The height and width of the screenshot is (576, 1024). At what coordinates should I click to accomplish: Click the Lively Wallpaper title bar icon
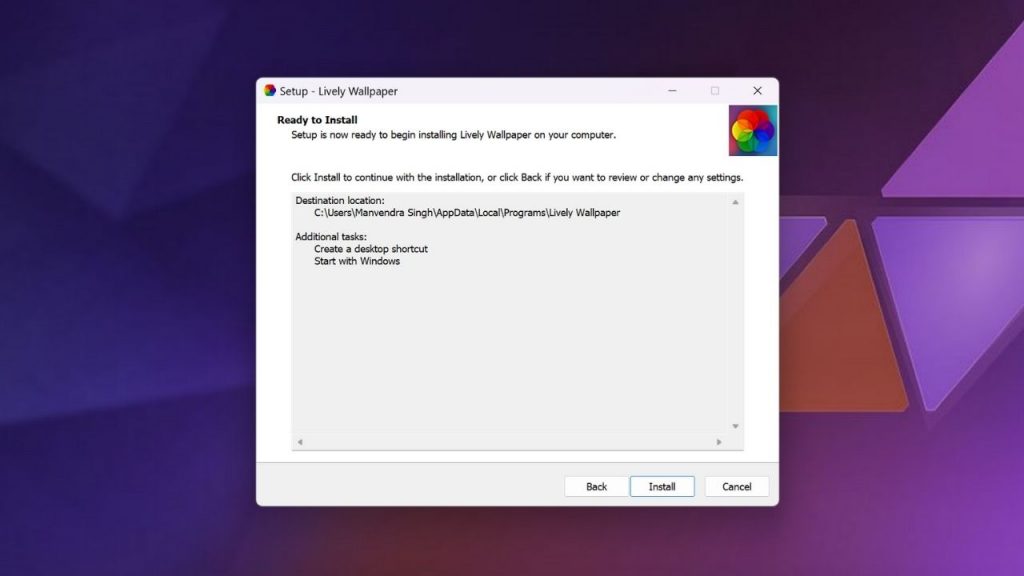pos(270,90)
